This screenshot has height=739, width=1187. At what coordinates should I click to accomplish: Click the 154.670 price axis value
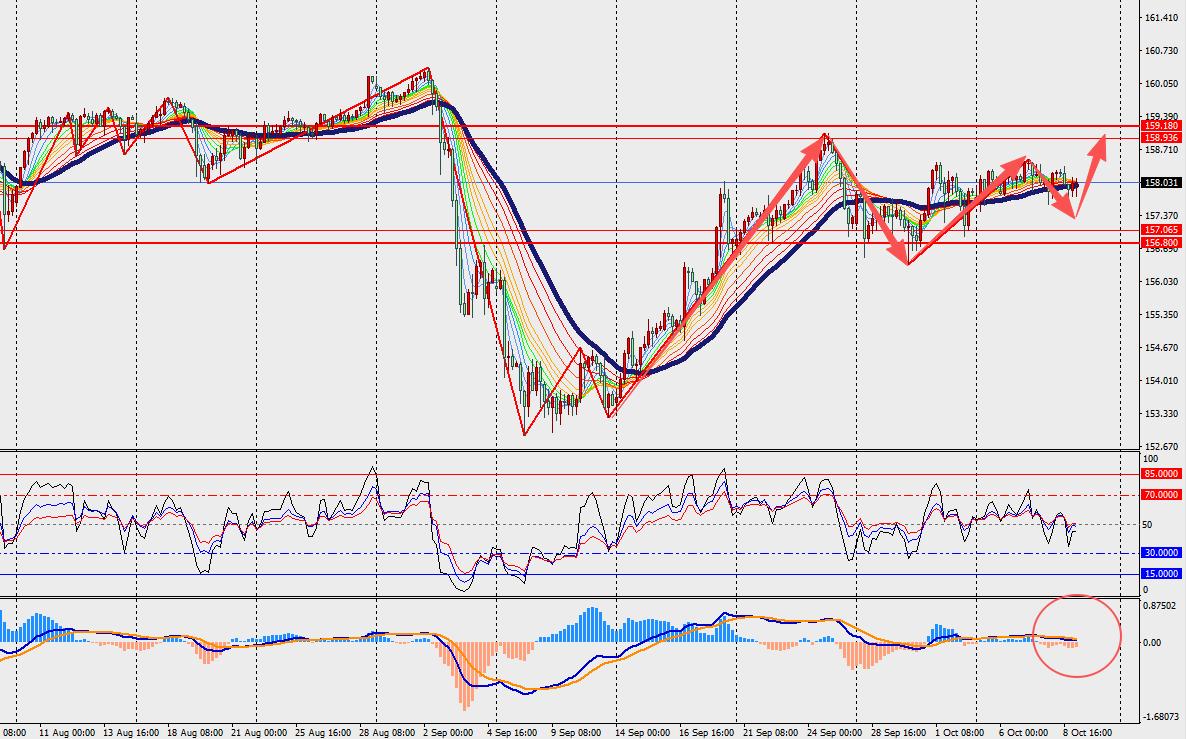click(x=1161, y=348)
